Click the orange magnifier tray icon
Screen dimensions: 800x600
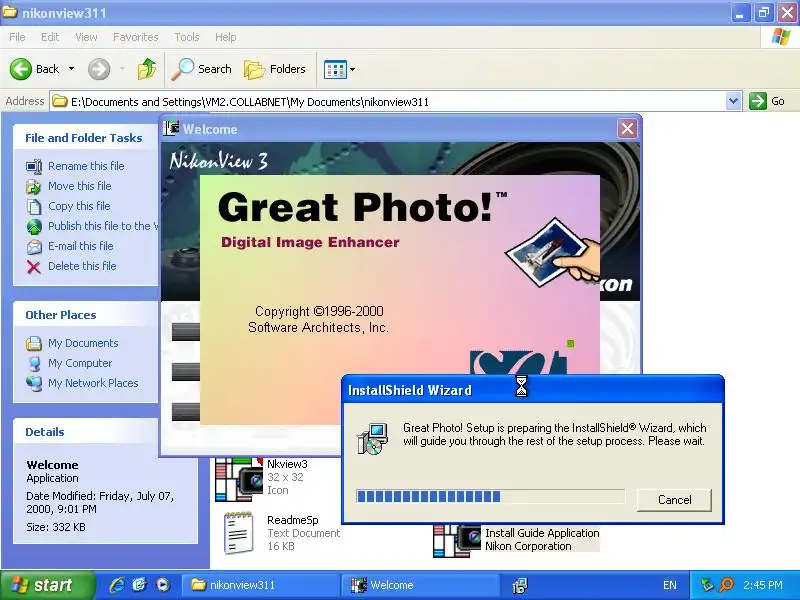click(x=726, y=585)
